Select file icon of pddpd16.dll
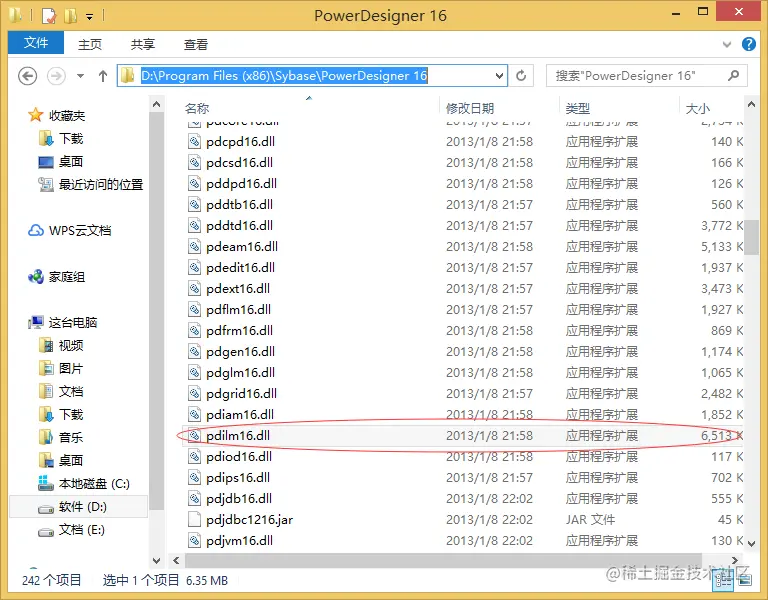This screenshot has height=600, width=768. pos(194,184)
